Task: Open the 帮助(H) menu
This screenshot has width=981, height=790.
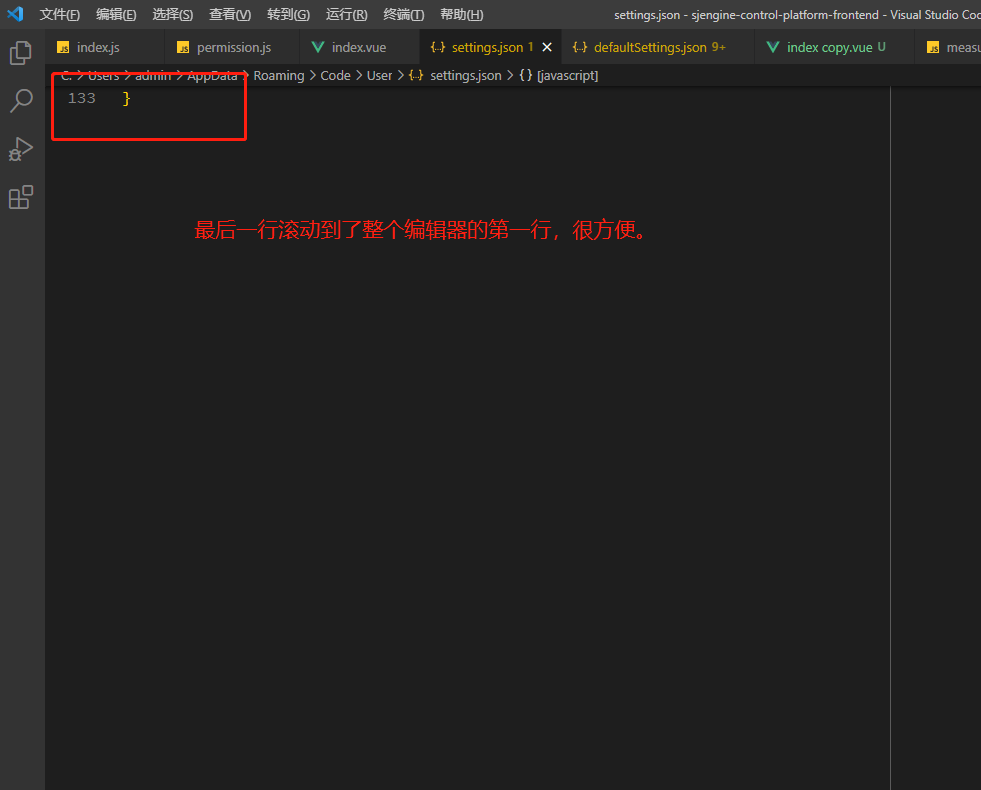Action: (x=462, y=14)
